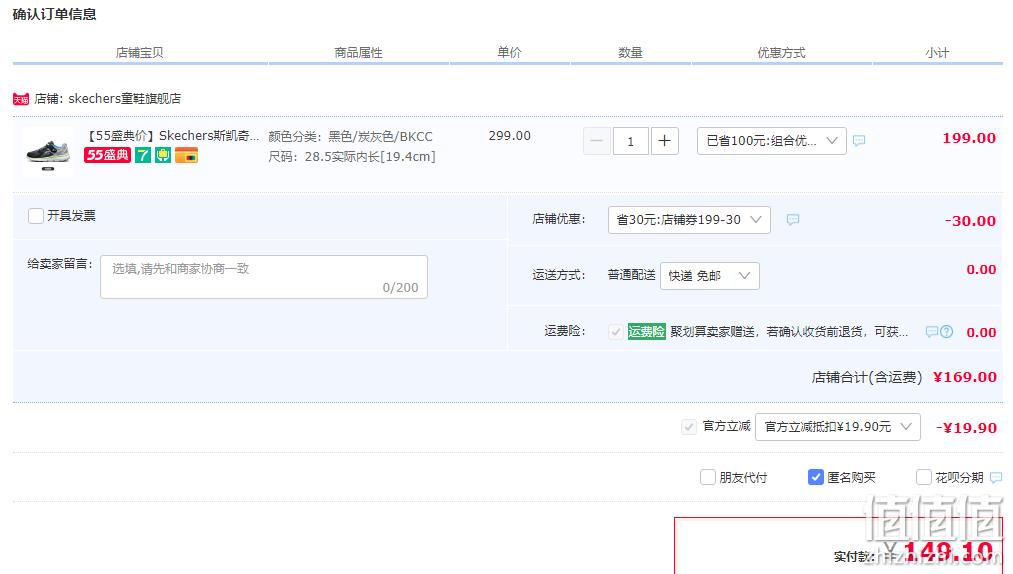Enable the 花呗分期 installment checkbox
This screenshot has height=574, width=1013.
click(924, 478)
